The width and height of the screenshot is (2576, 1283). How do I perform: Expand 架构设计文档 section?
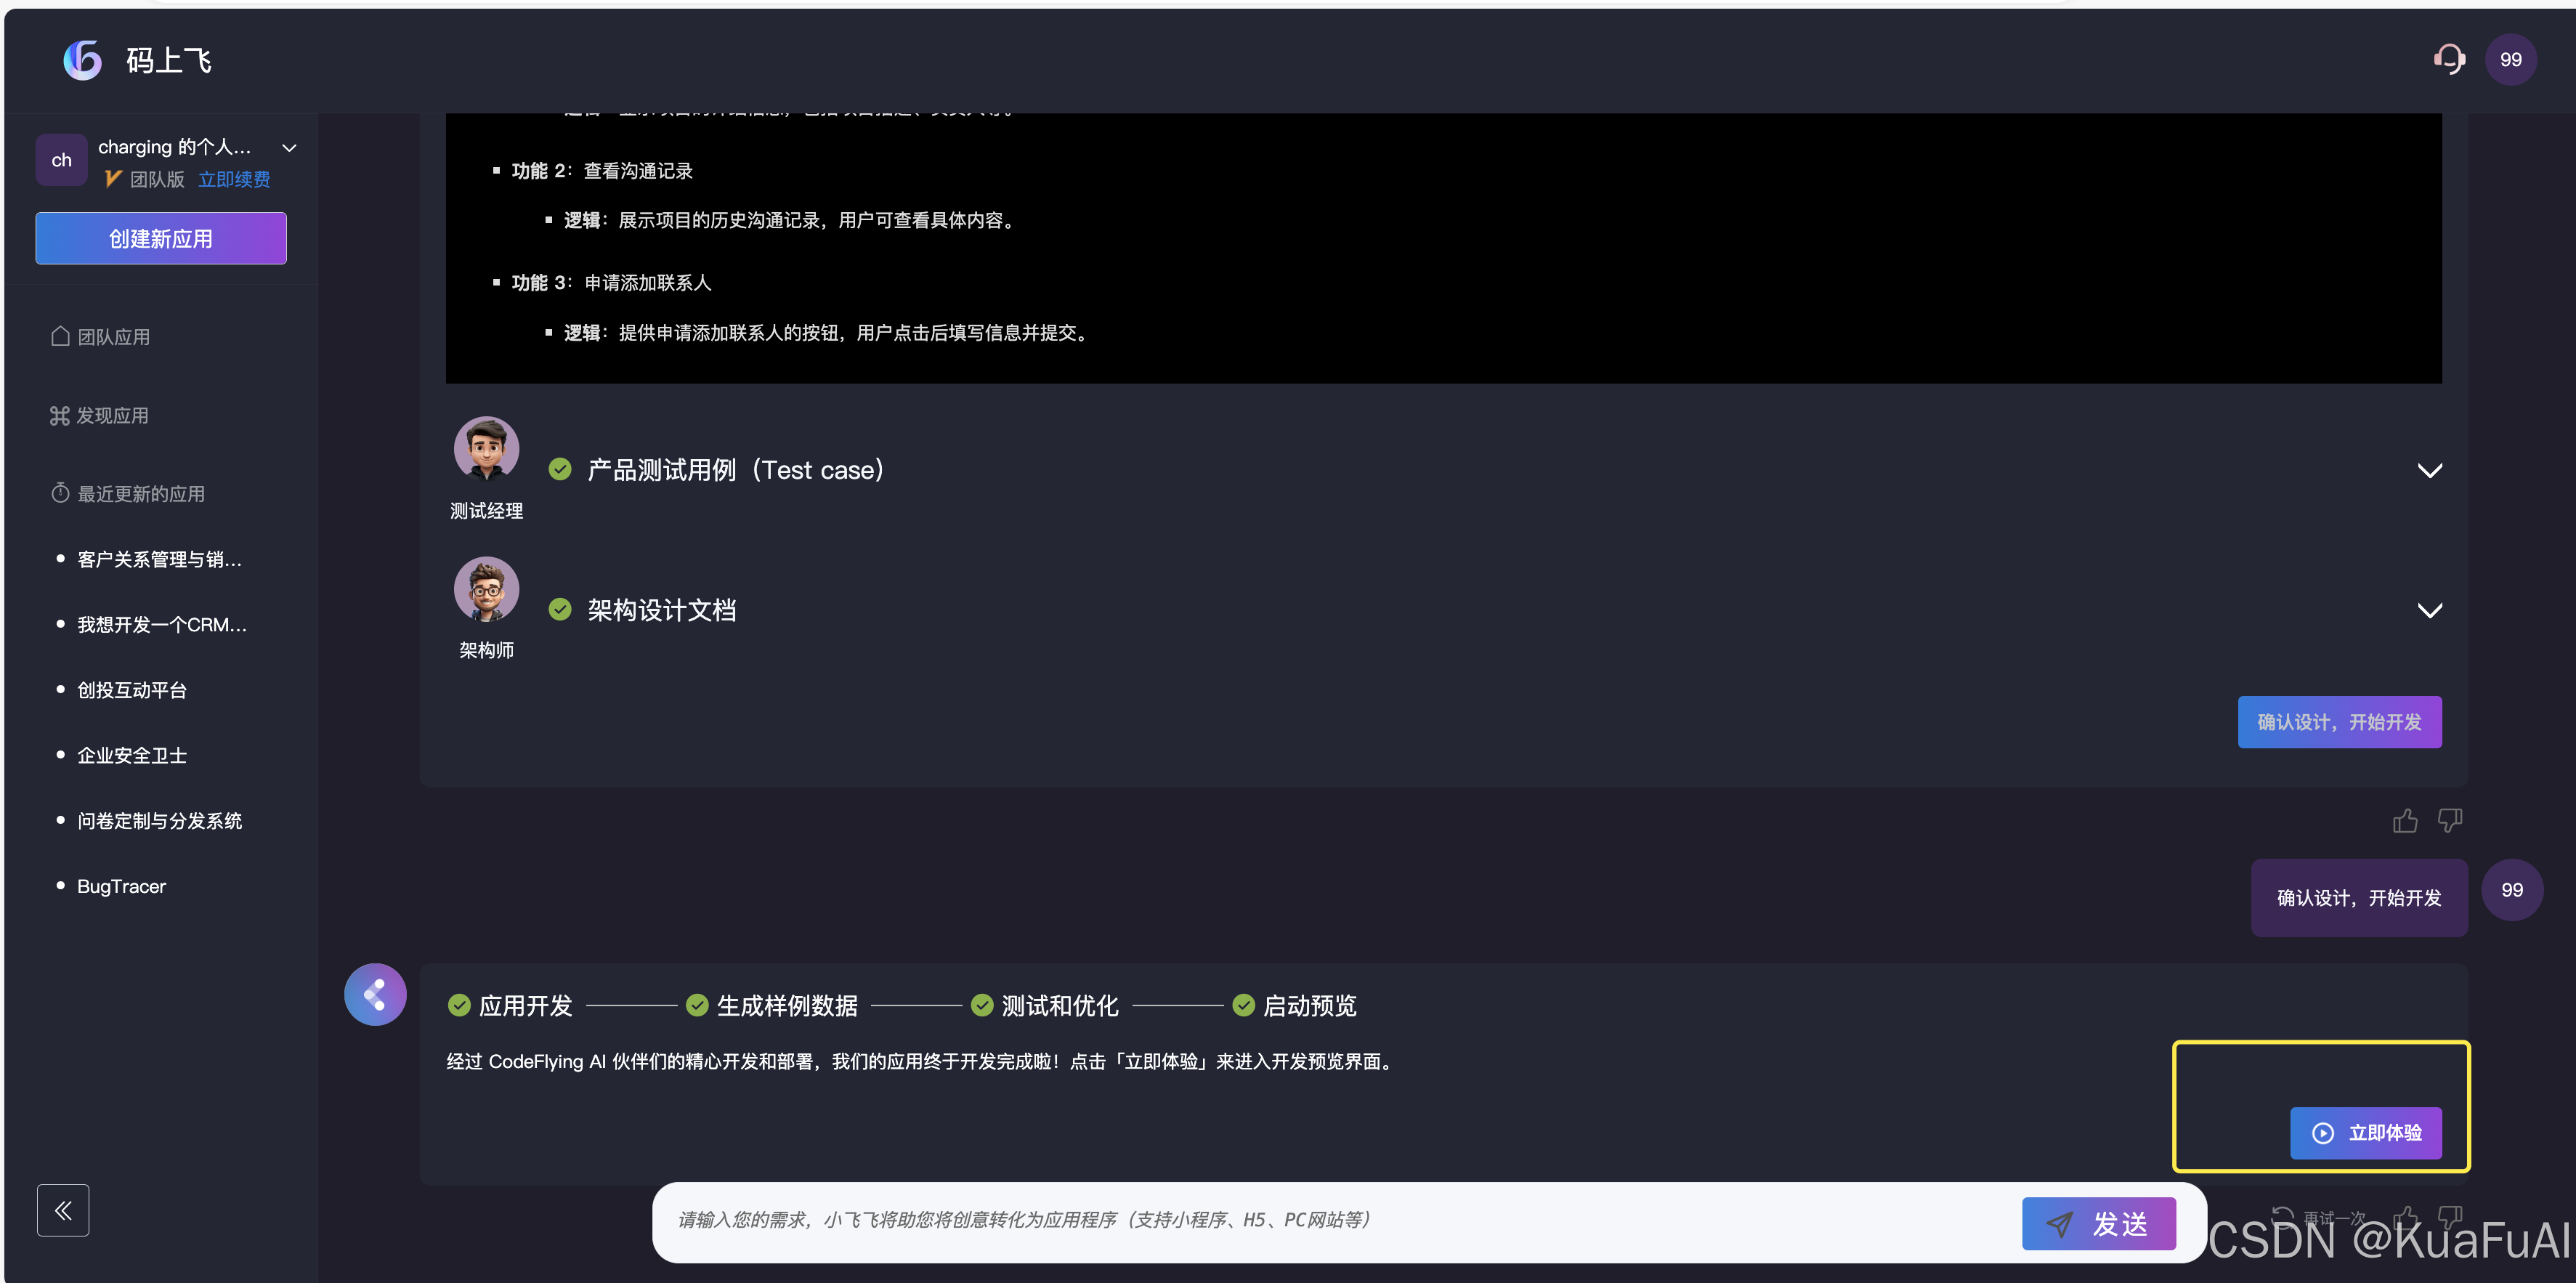[2429, 610]
